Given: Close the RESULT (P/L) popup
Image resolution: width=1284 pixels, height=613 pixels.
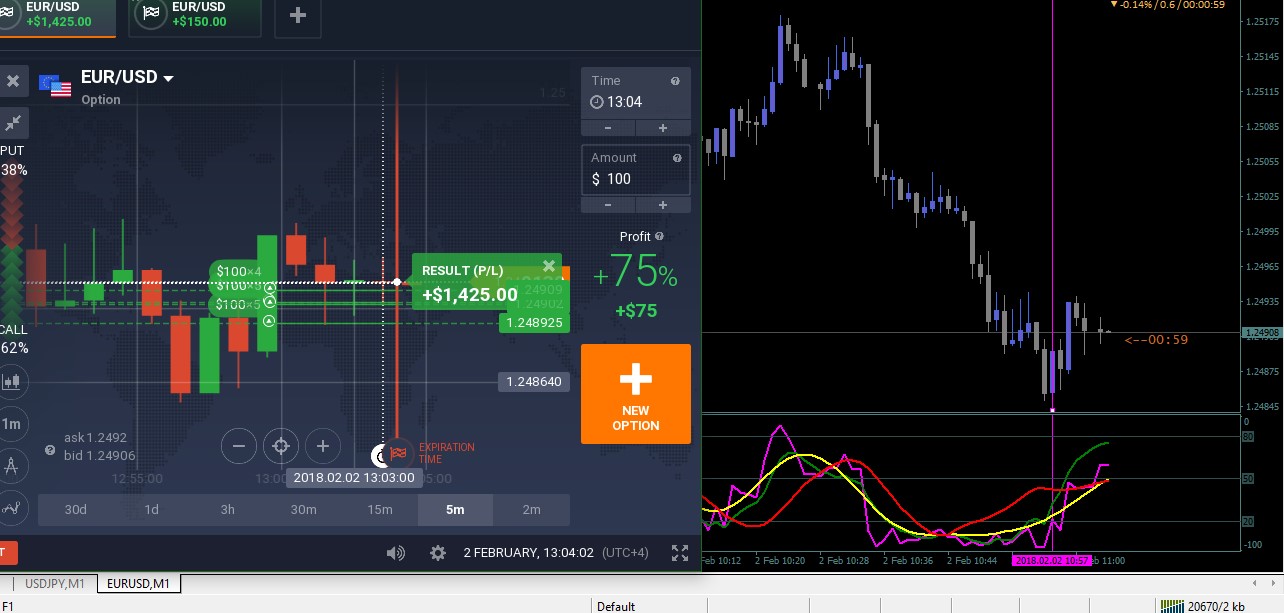Looking at the screenshot, I should [549, 265].
